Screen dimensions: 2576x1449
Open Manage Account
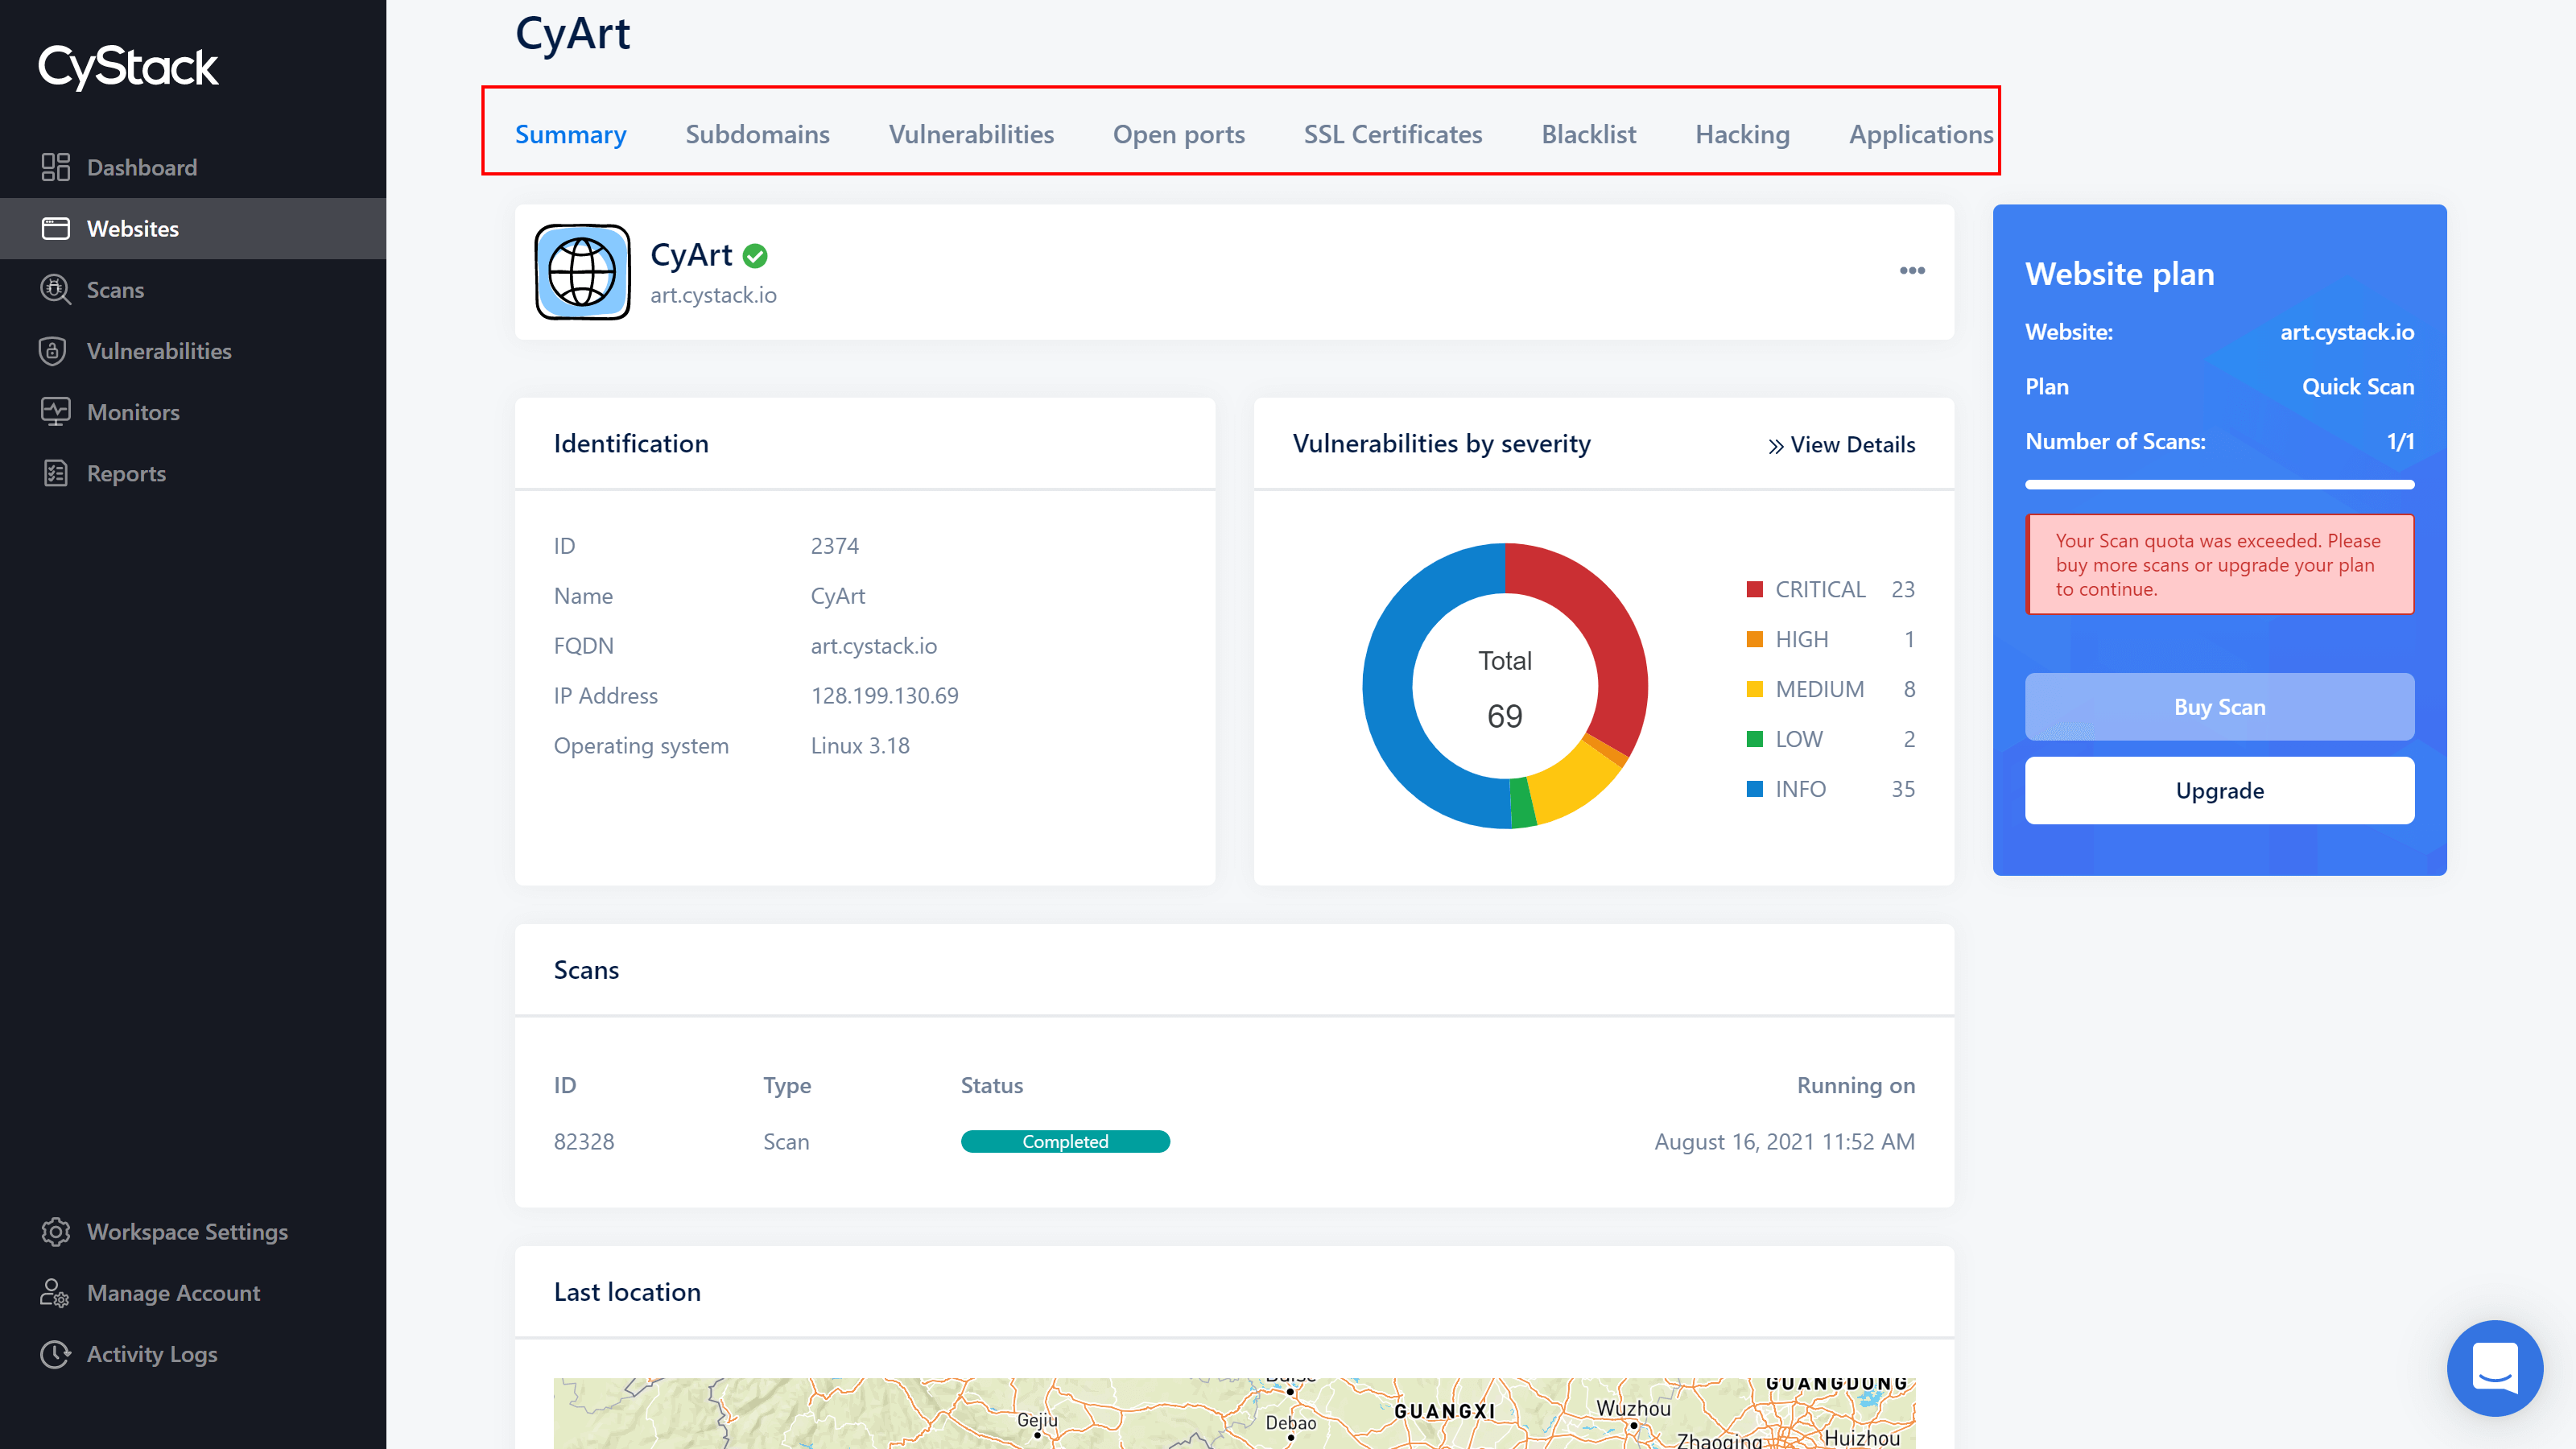point(193,1292)
